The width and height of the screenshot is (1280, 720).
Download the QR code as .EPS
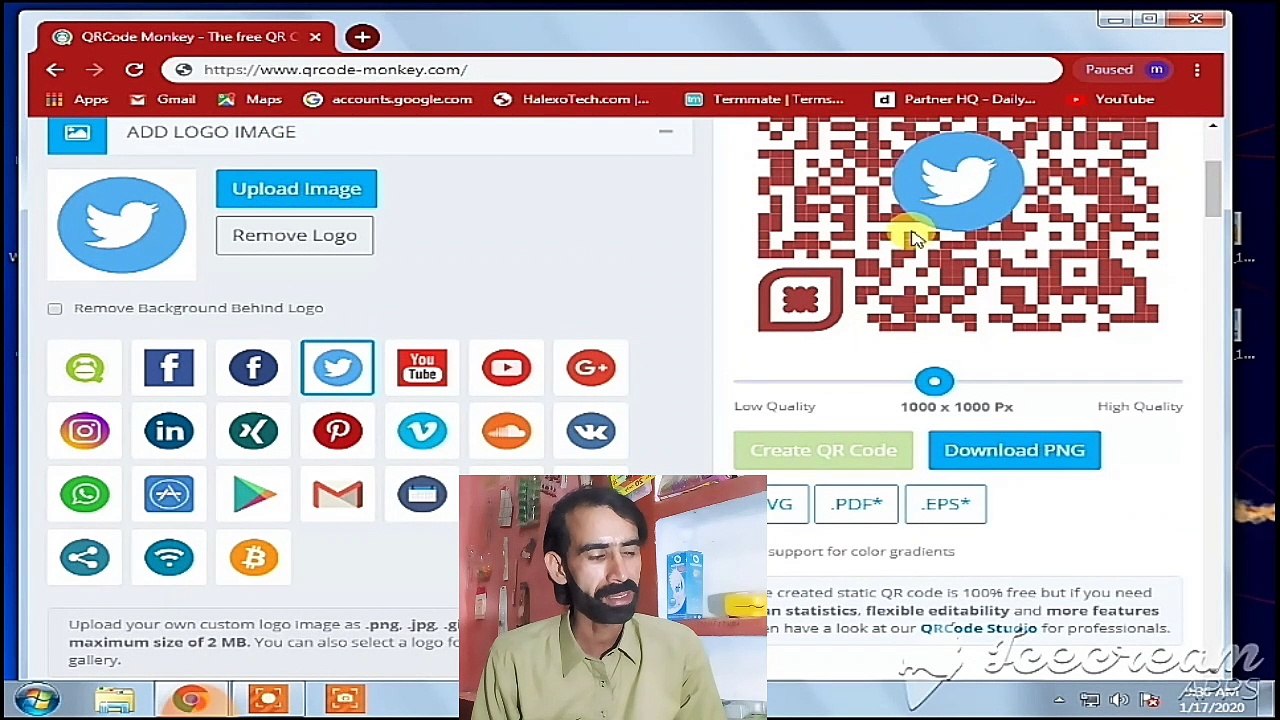(x=945, y=504)
